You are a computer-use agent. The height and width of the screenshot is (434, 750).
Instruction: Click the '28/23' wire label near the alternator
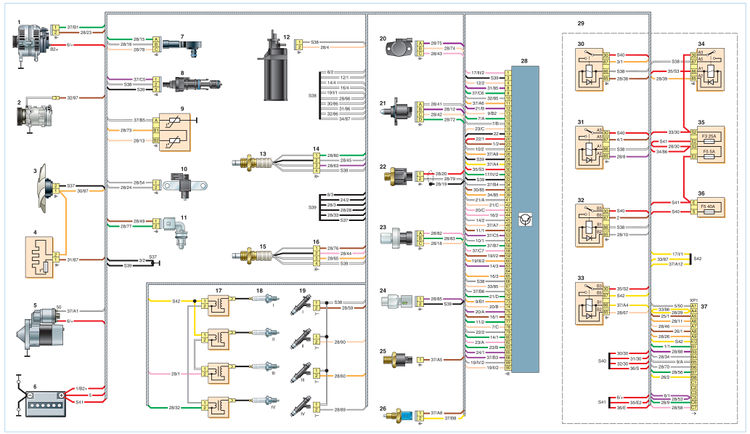tap(86, 33)
